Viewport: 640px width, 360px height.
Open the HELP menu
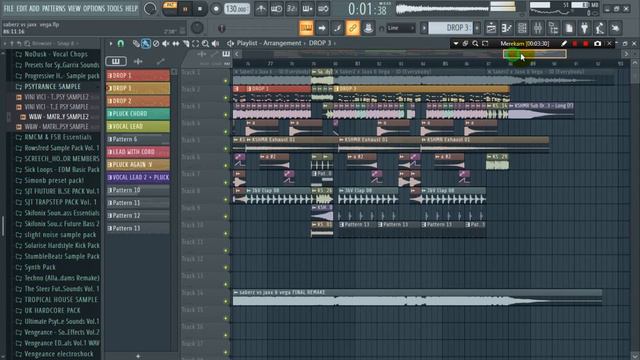click(131, 8)
